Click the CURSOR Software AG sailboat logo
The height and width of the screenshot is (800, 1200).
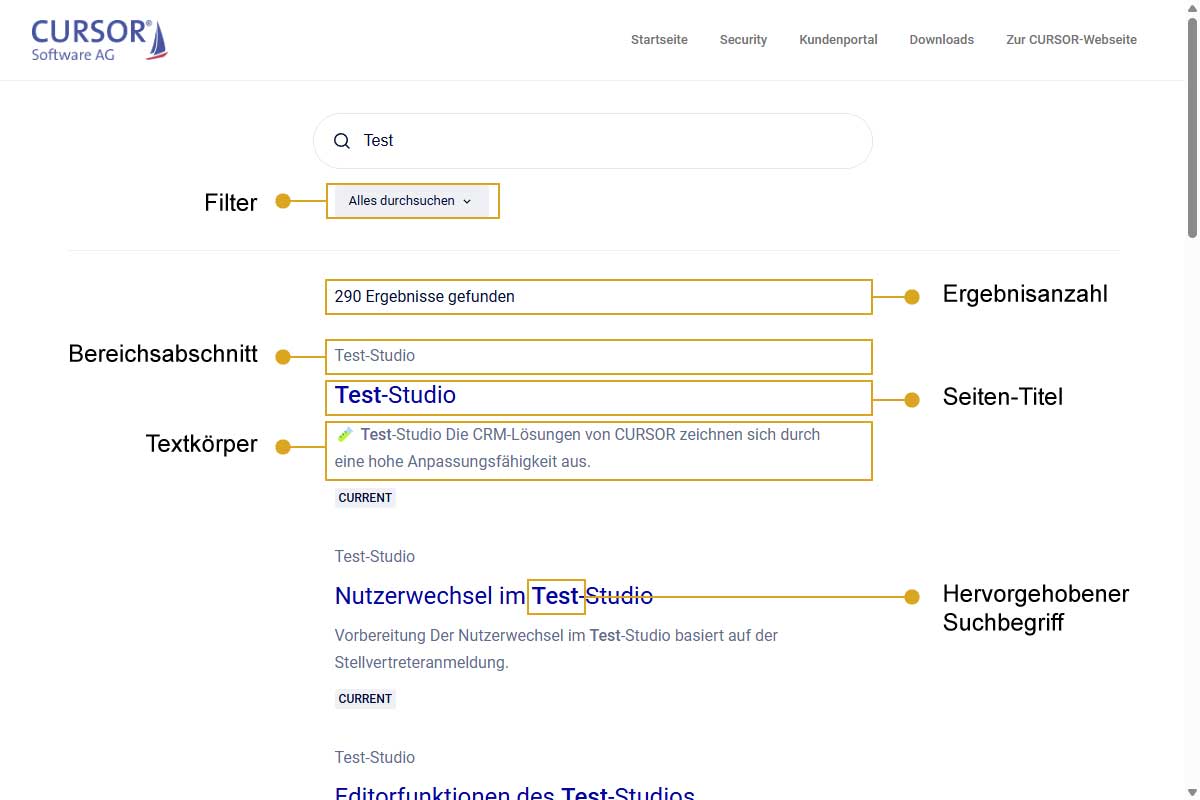[97, 38]
